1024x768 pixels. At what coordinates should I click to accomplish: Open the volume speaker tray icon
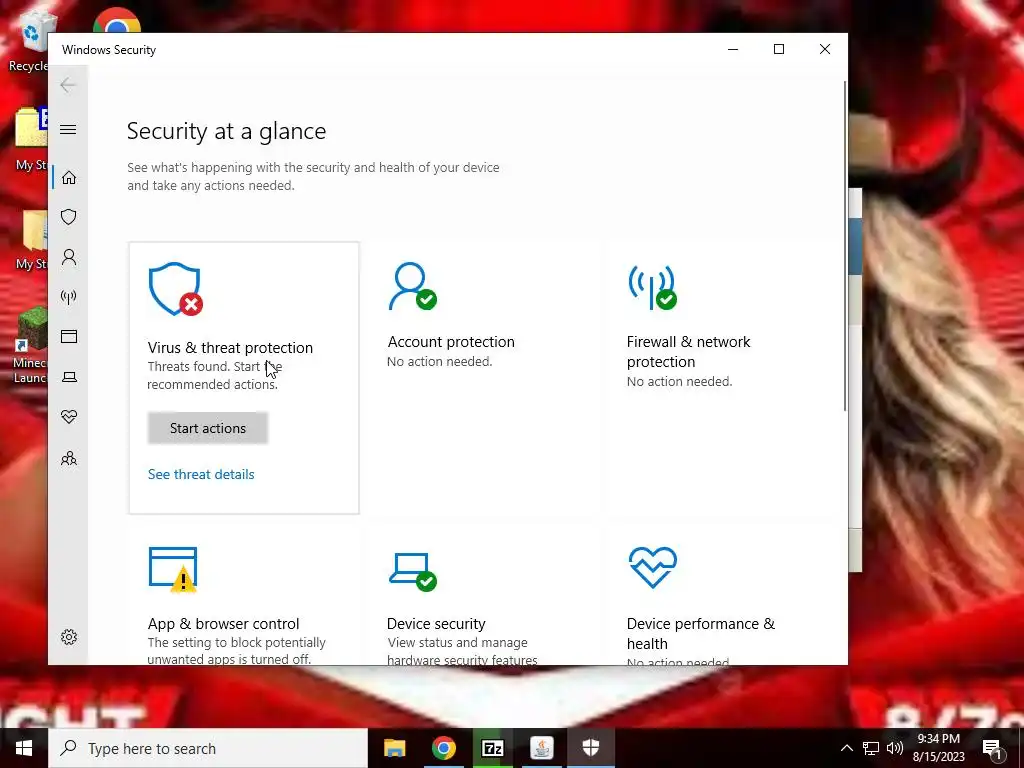tap(895, 748)
